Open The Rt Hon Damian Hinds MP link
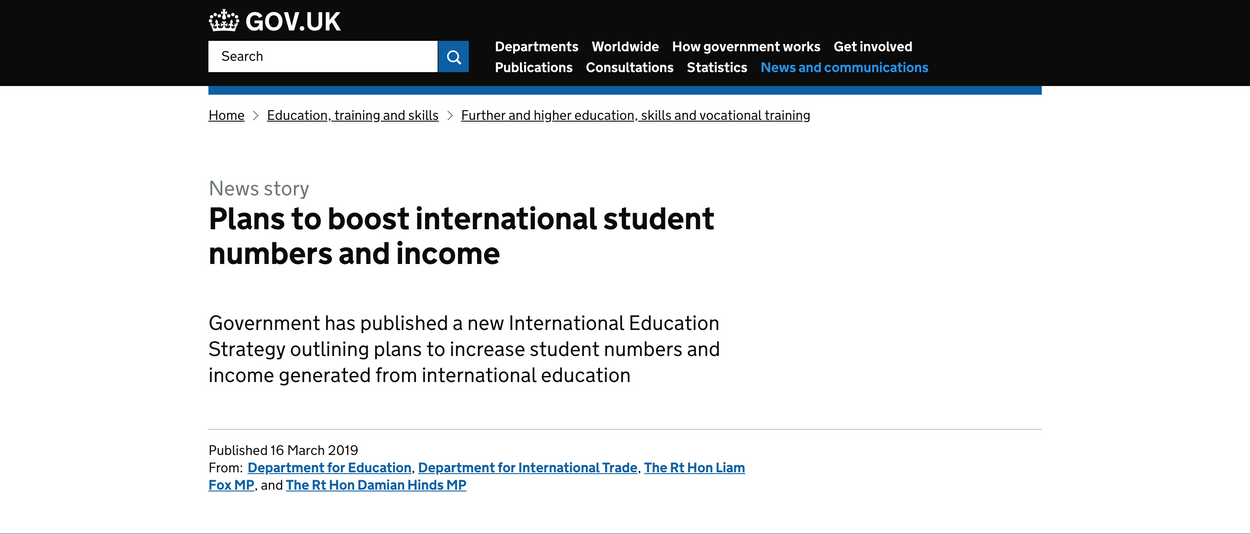The height and width of the screenshot is (534, 1250). pyautogui.click(x=376, y=486)
